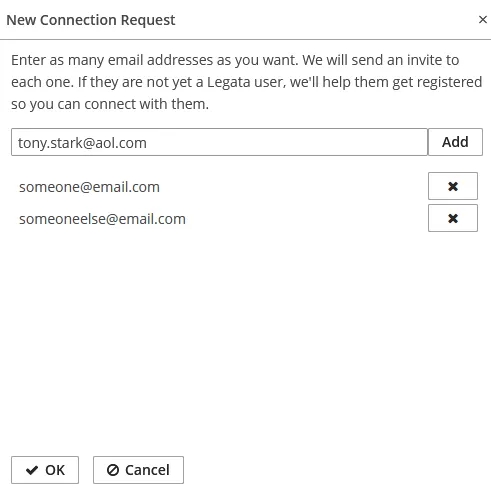Add the typed email address
Screen dimensions: 491x492
455,142
